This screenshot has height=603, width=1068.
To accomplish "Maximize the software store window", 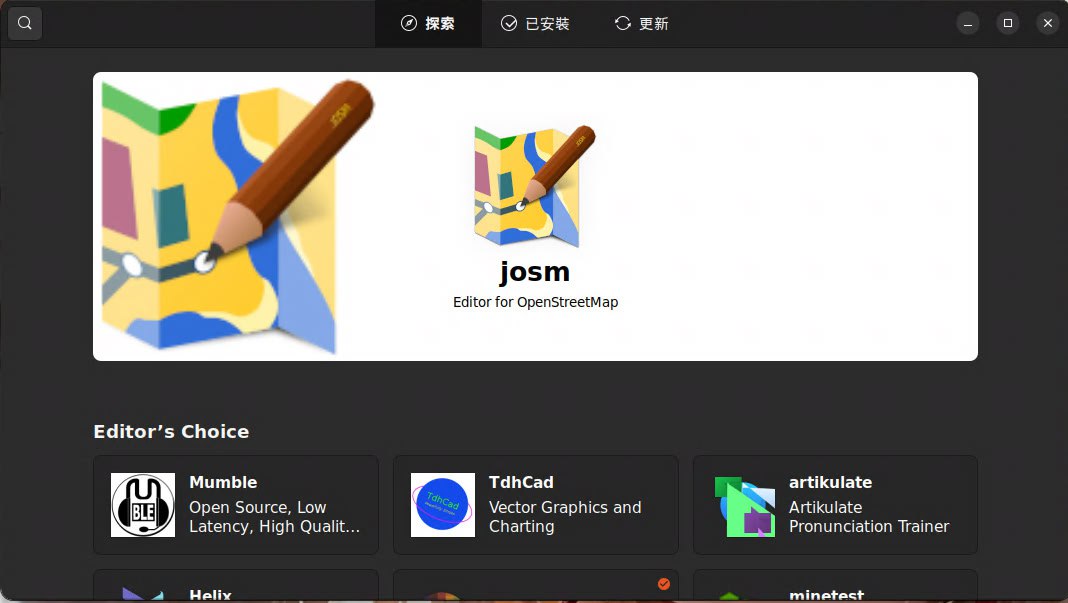I will pos(1007,23).
